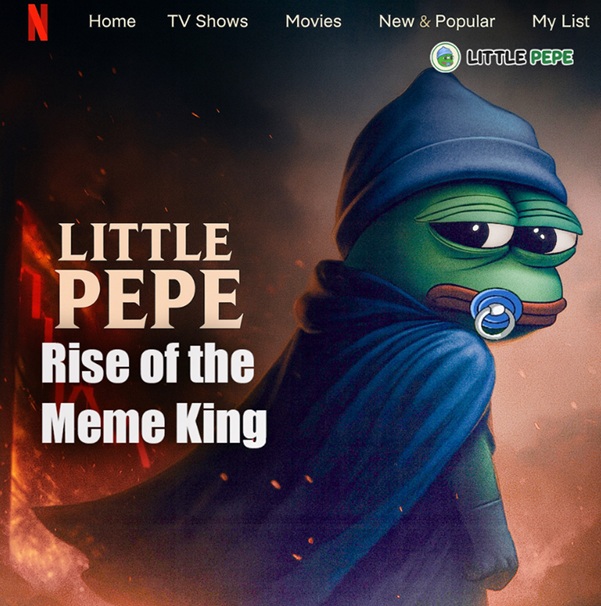
Task: Open the TV Shows section
Action: (x=208, y=21)
